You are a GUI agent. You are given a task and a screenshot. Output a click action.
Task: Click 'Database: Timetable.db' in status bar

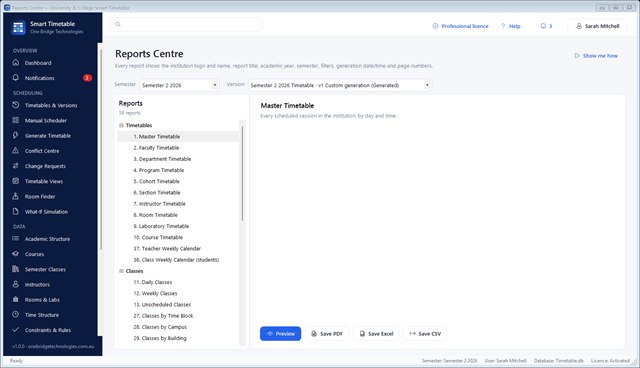pos(558,361)
